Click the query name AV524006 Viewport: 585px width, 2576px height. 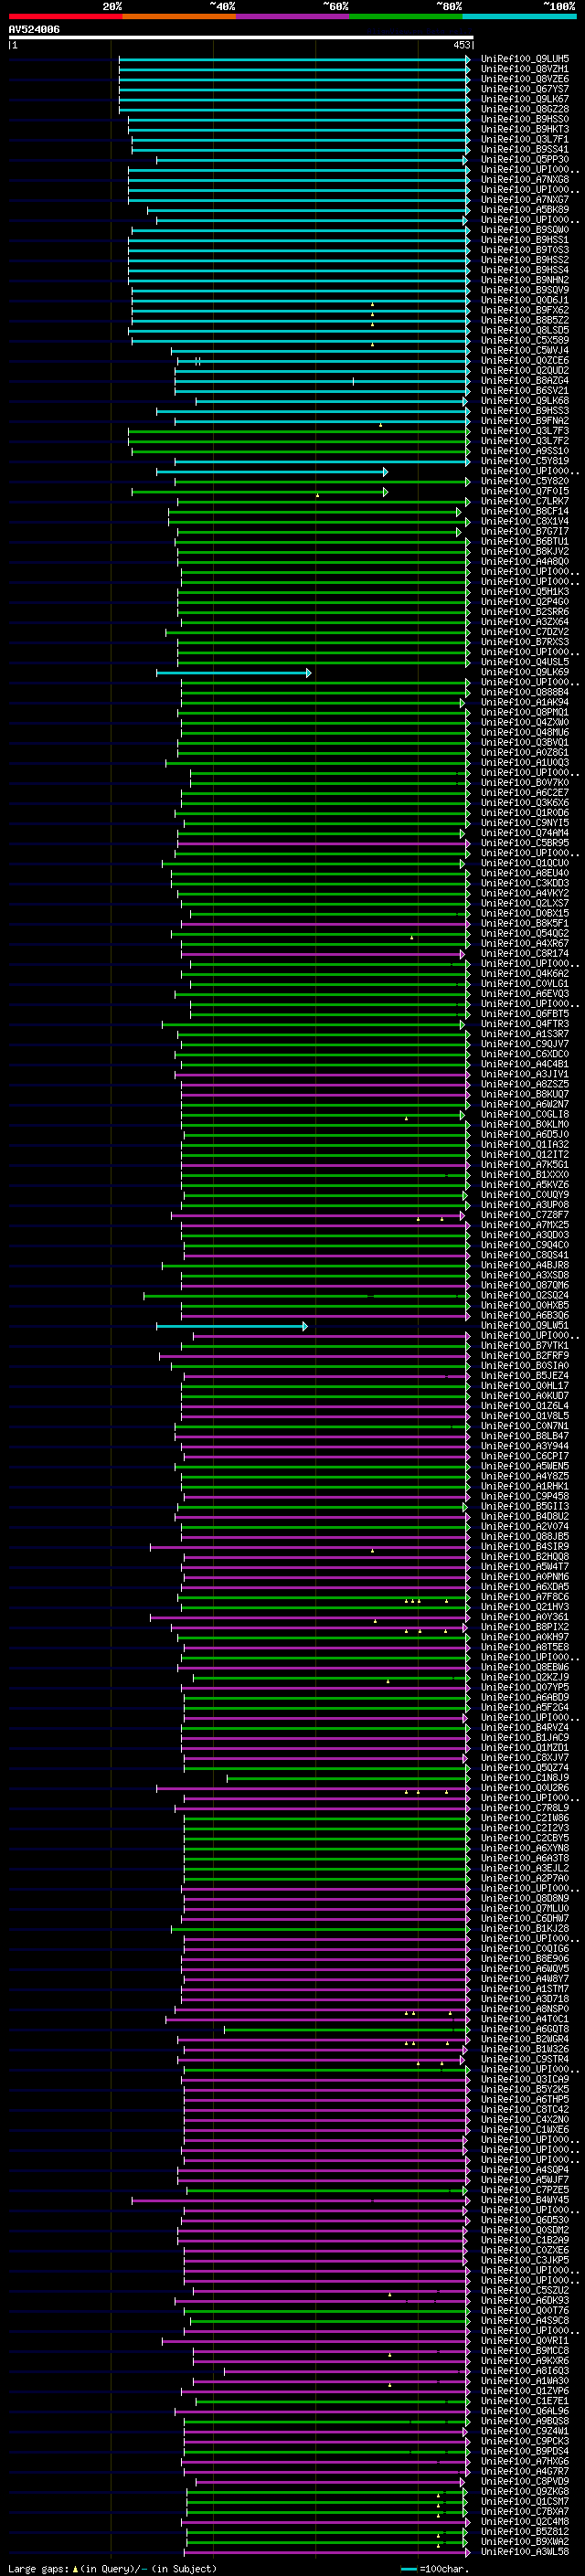tap(34, 30)
